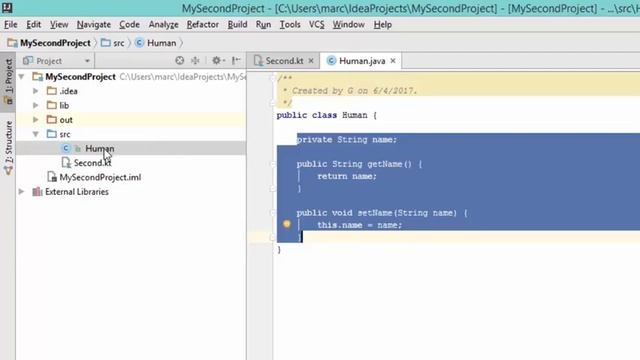Open the View menu
The image size is (640, 360).
point(59,24)
